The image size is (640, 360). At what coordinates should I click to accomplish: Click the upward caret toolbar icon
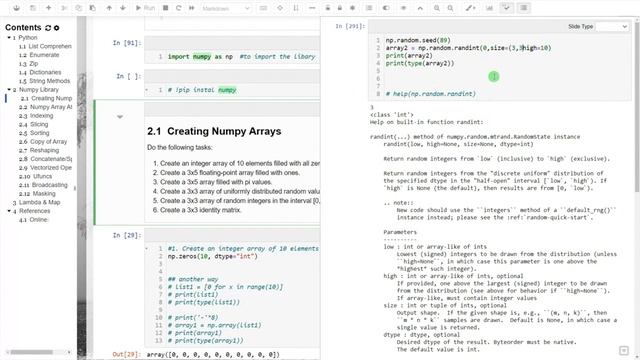tap(420, 8)
